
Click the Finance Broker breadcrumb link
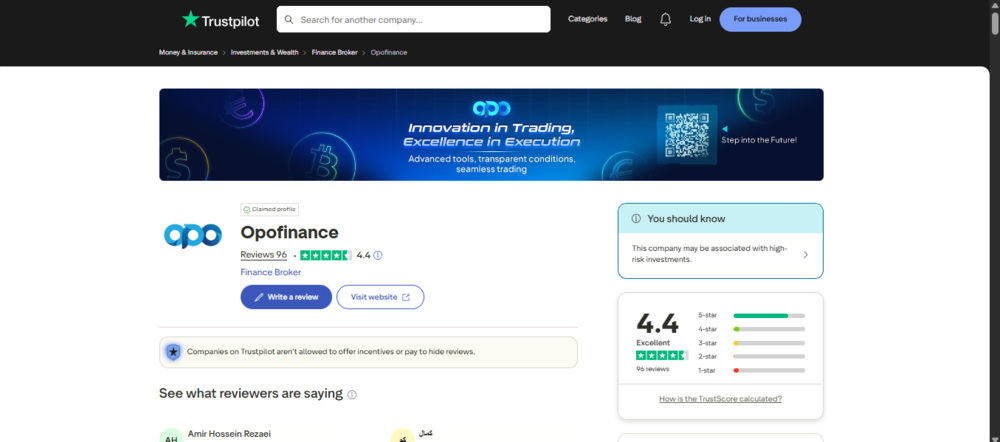tap(334, 52)
